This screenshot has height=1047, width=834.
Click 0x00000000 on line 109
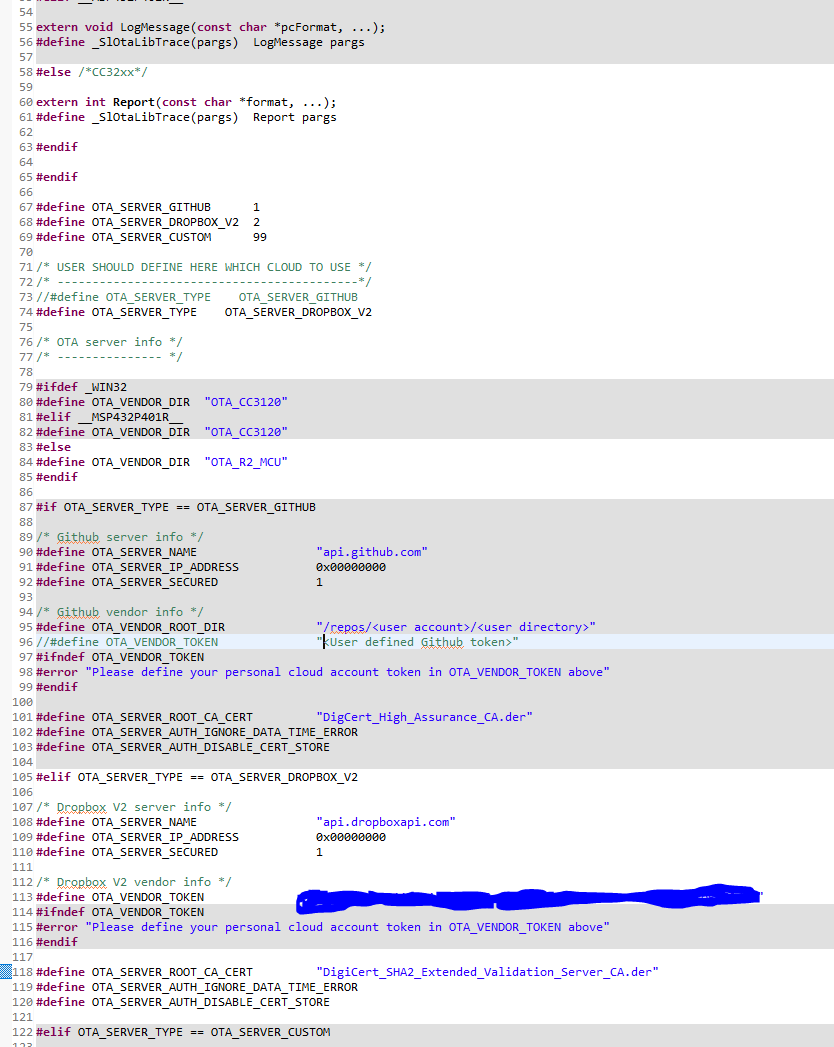(351, 837)
